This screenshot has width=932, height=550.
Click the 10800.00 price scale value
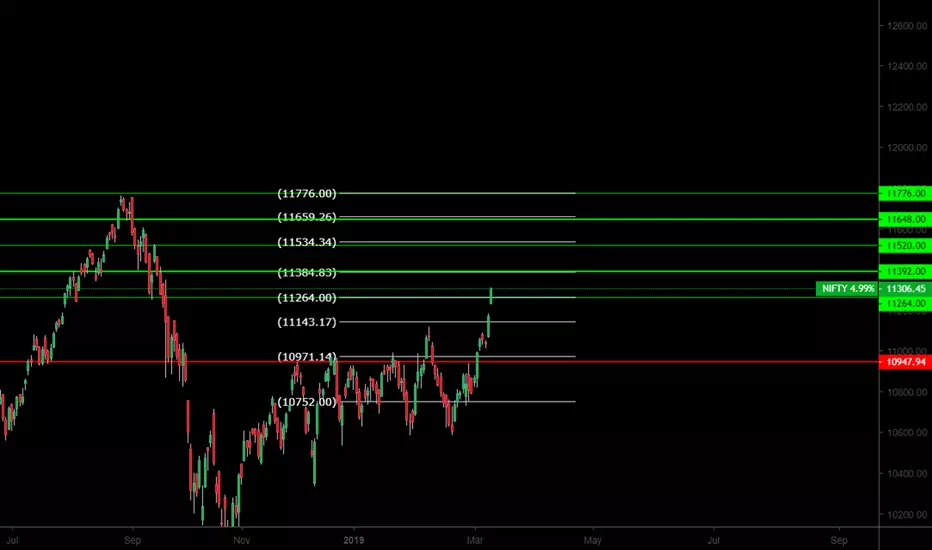(x=906, y=392)
